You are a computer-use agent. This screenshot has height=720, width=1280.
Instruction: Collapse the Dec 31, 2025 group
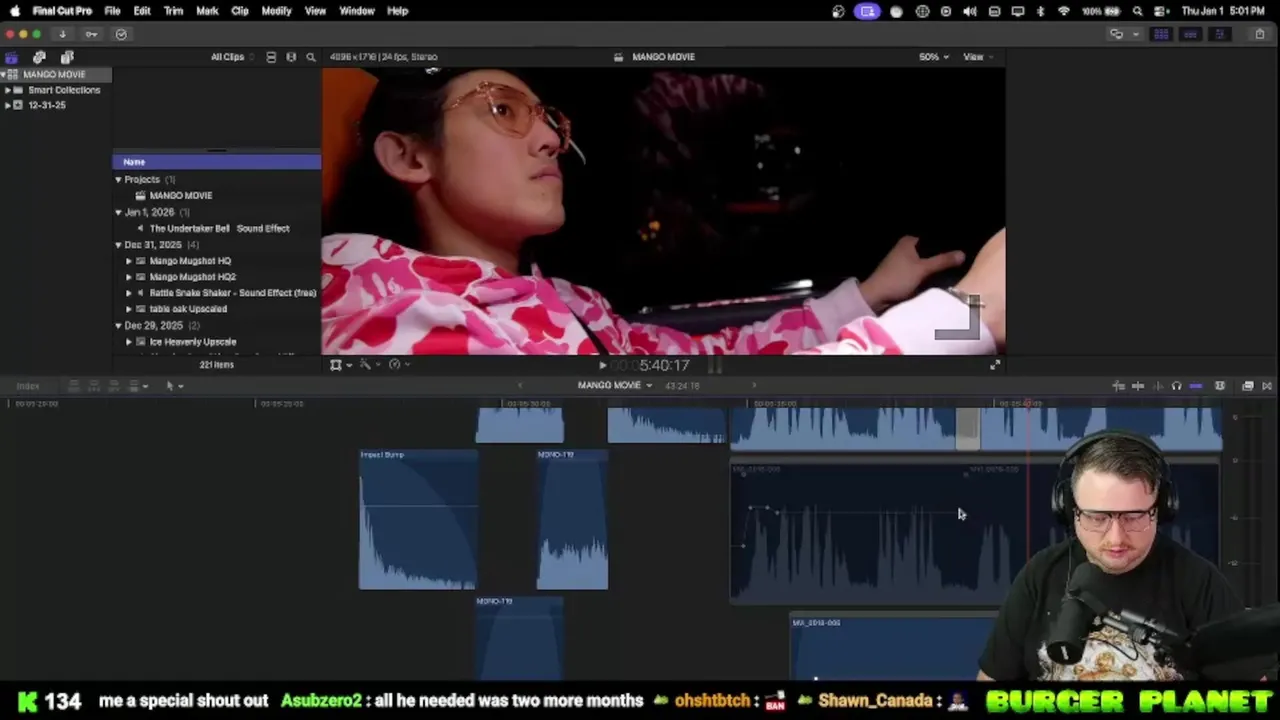[118, 245]
